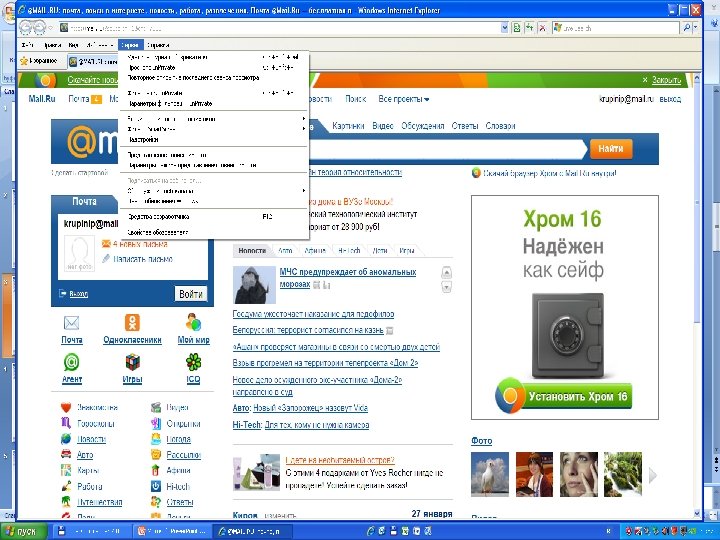Choose Надстройки in the Сервис menu
The width and height of the screenshot is (720, 540).
pos(214,139)
